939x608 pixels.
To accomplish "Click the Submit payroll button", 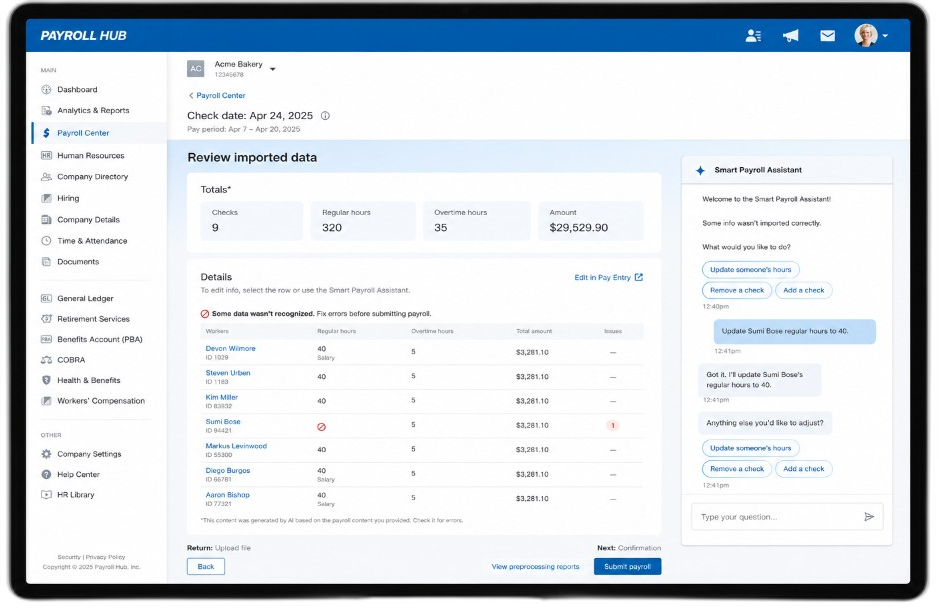I will (x=628, y=567).
